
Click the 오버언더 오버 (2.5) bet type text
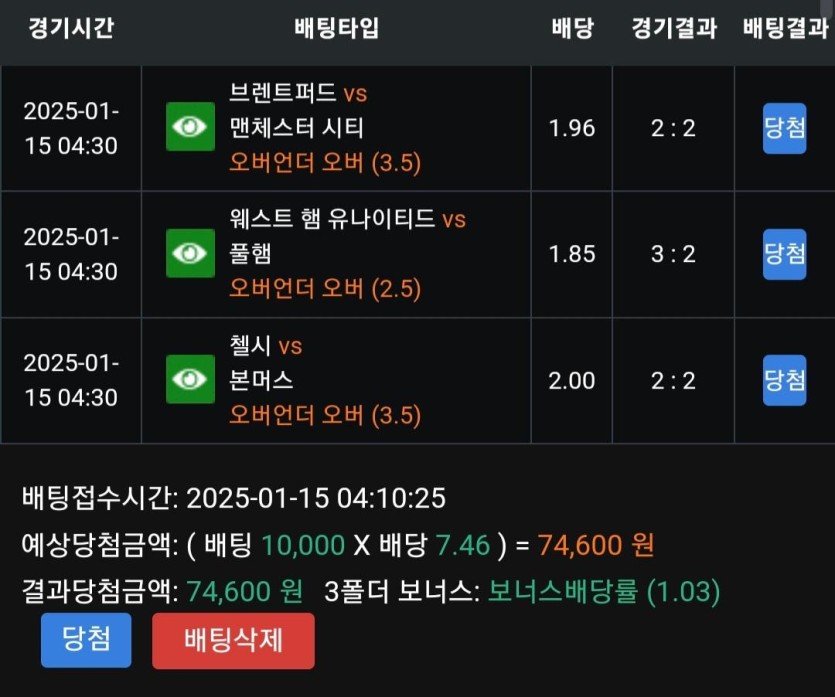(325, 288)
